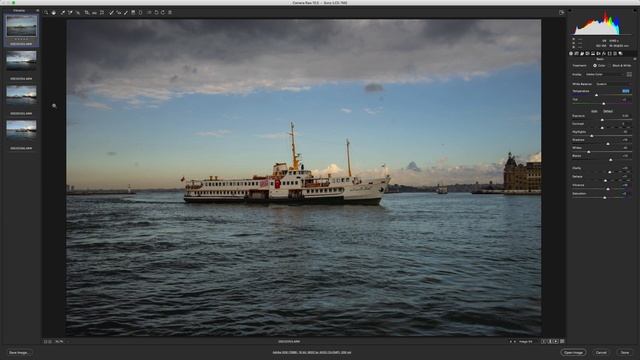Switch to the Presets tab
640x360 pixels.
(x=615, y=53)
